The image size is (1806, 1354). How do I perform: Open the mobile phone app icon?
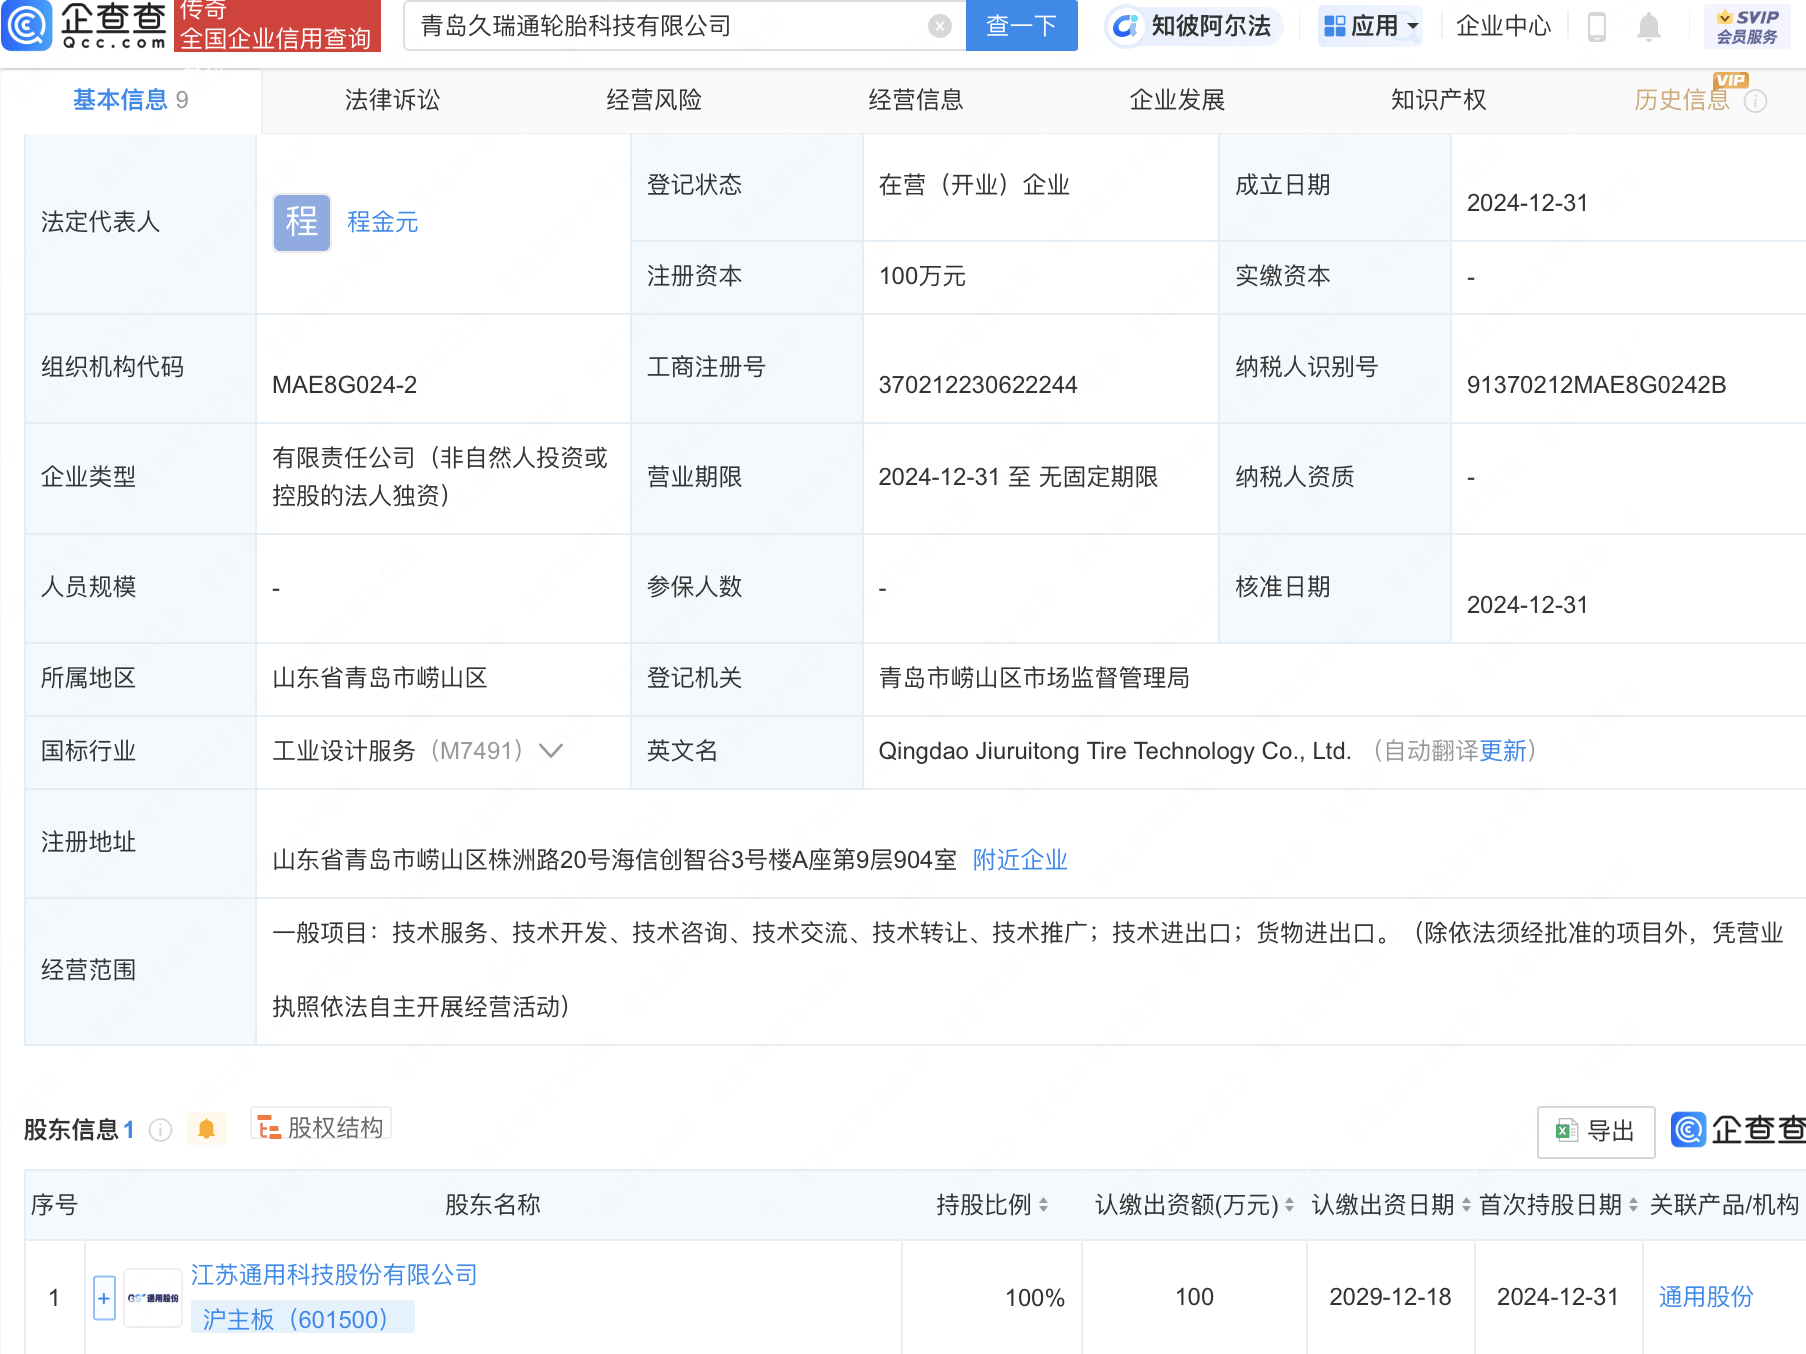point(1596,27)
